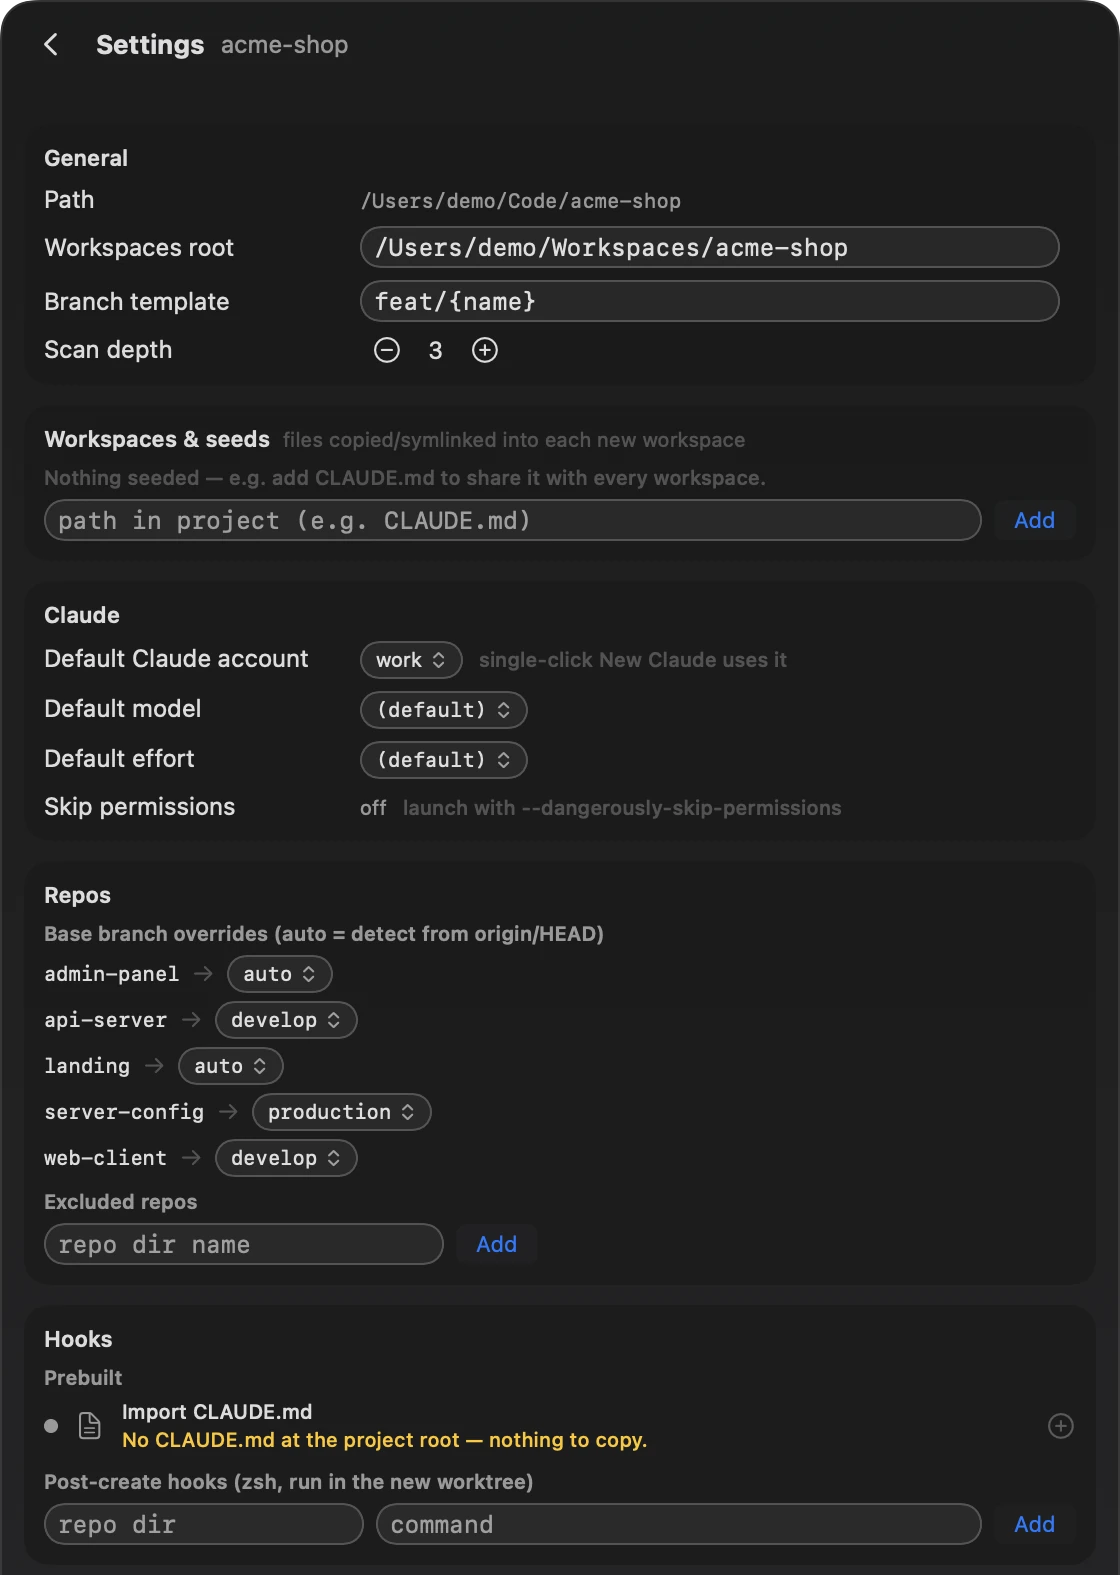Open the Default Claude account dropdown

tap(411, 660)
